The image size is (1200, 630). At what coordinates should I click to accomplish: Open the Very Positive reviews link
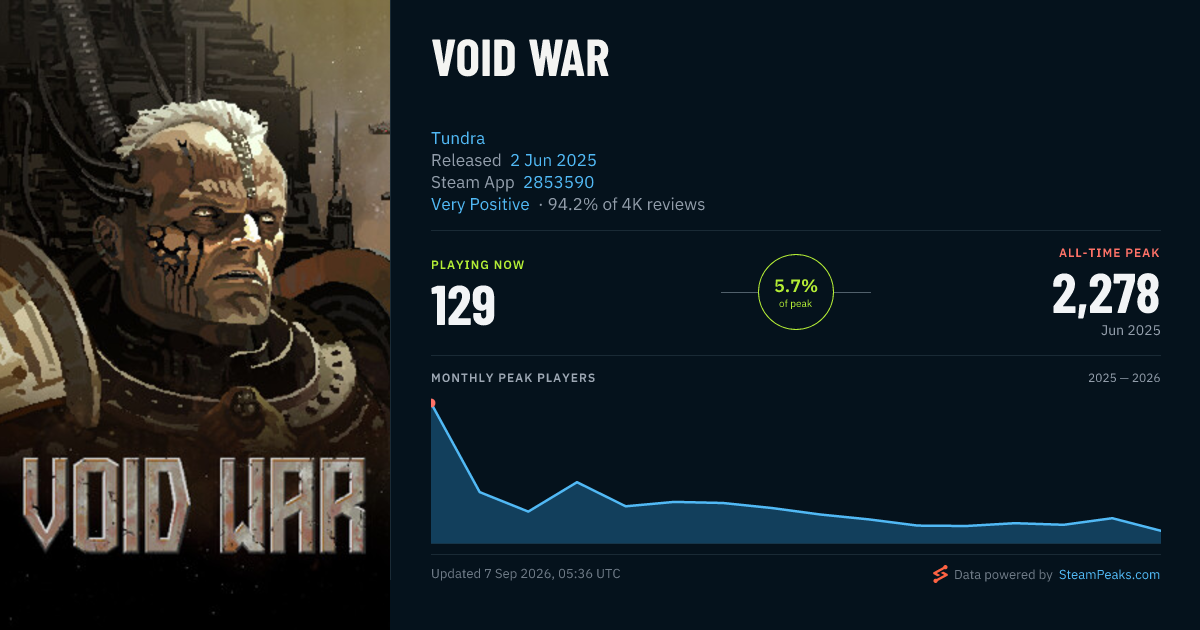480,204
